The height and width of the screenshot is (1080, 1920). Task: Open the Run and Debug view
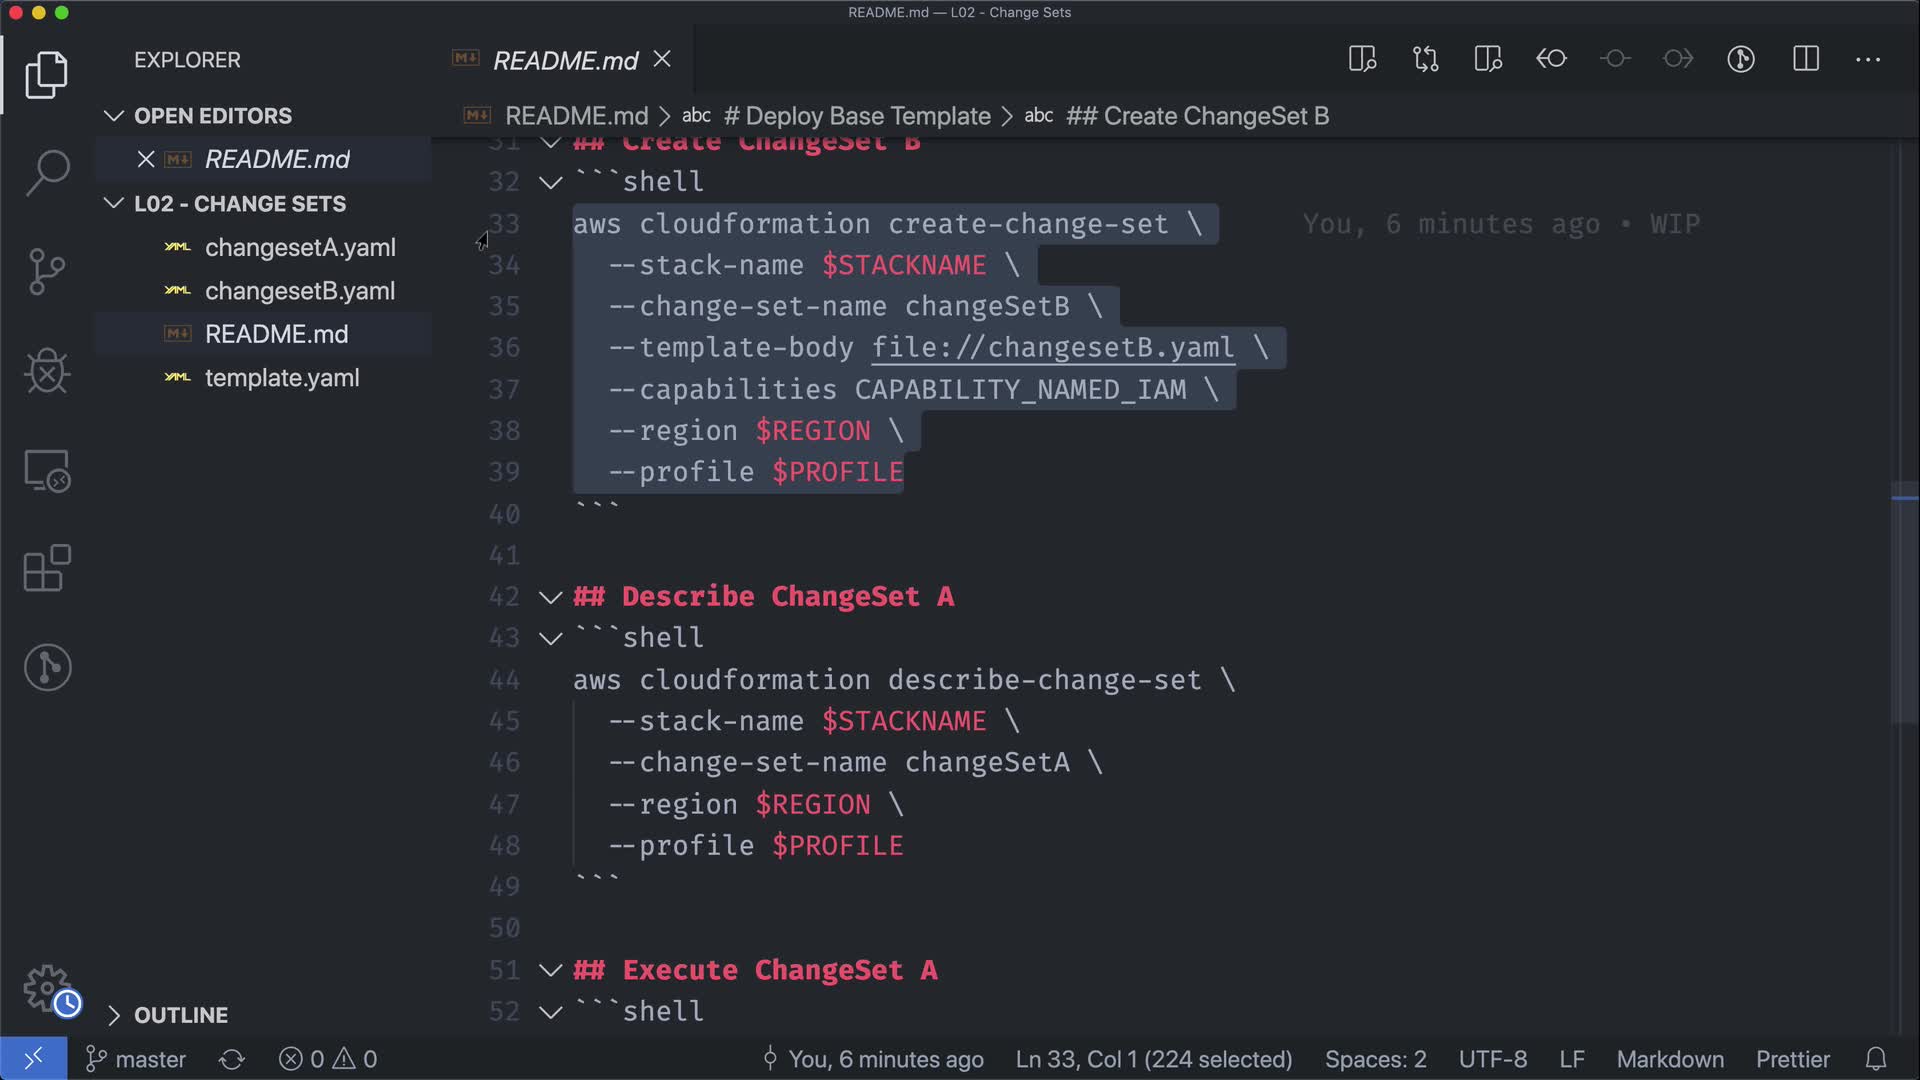click(x=47, y=371)
